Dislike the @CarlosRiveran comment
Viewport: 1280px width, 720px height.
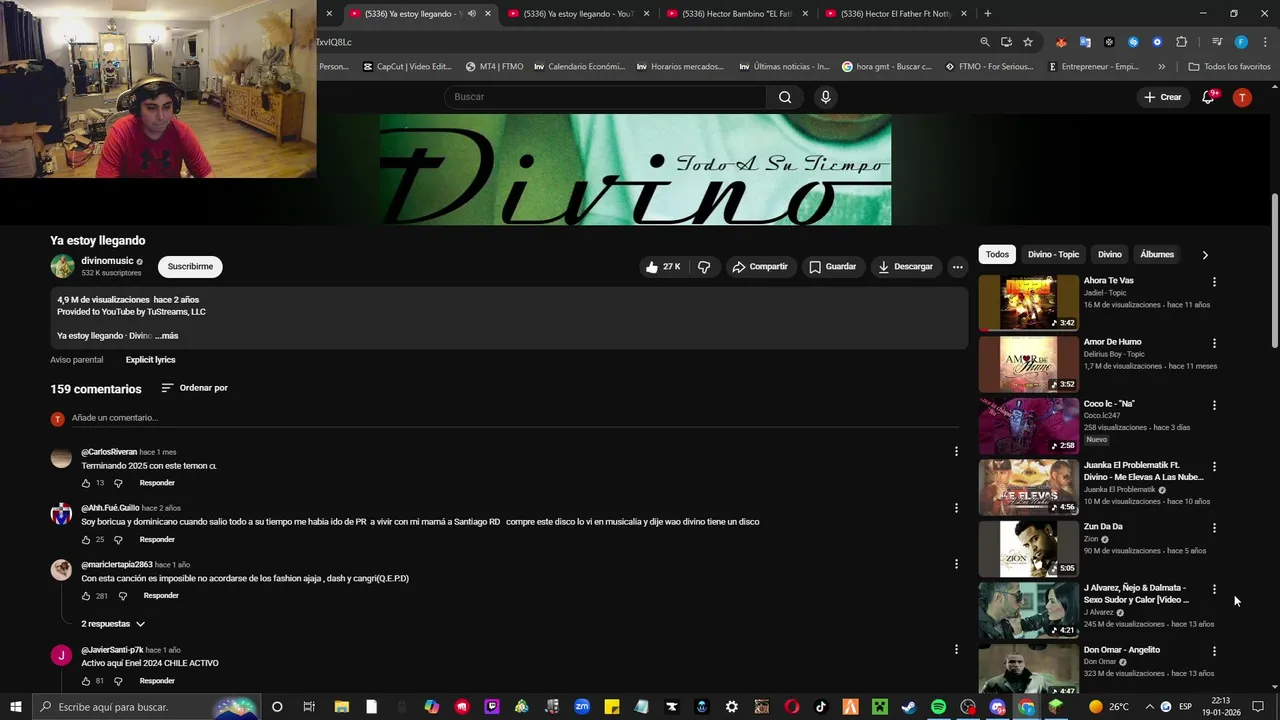[118, 483]
